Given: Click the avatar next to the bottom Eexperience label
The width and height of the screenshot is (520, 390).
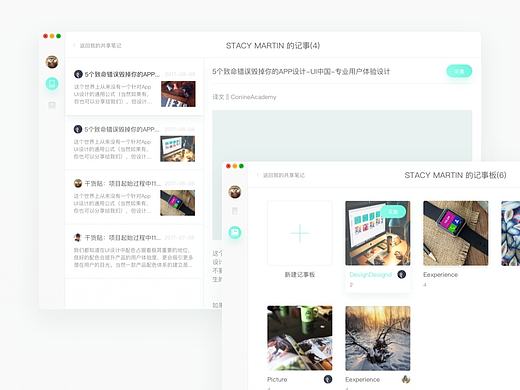Looking at the screenshot, I should [406, 379].
